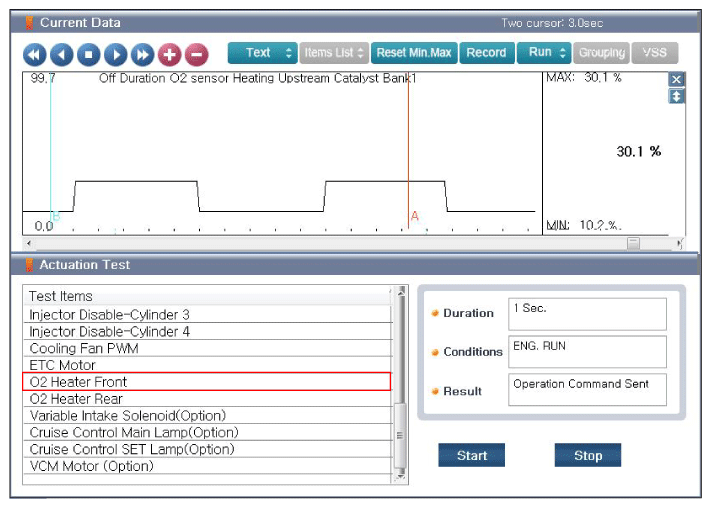Close the graph with the X icon
The height and width of the screenshot is (508, 711).
(677, 79)
